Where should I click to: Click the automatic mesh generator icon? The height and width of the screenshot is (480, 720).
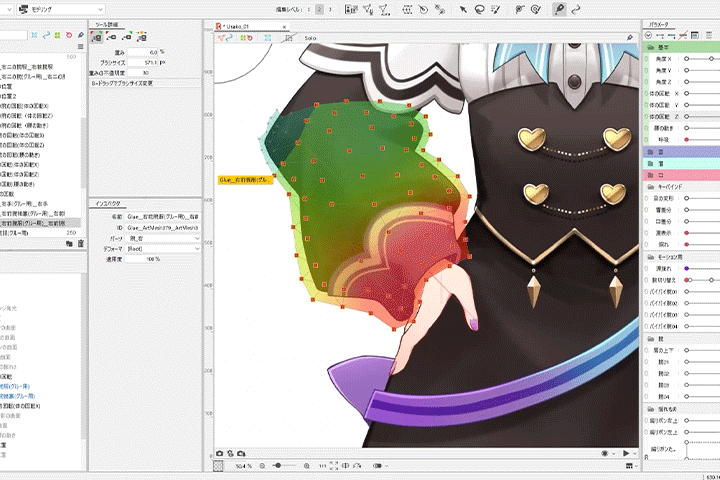click(384, 9)
